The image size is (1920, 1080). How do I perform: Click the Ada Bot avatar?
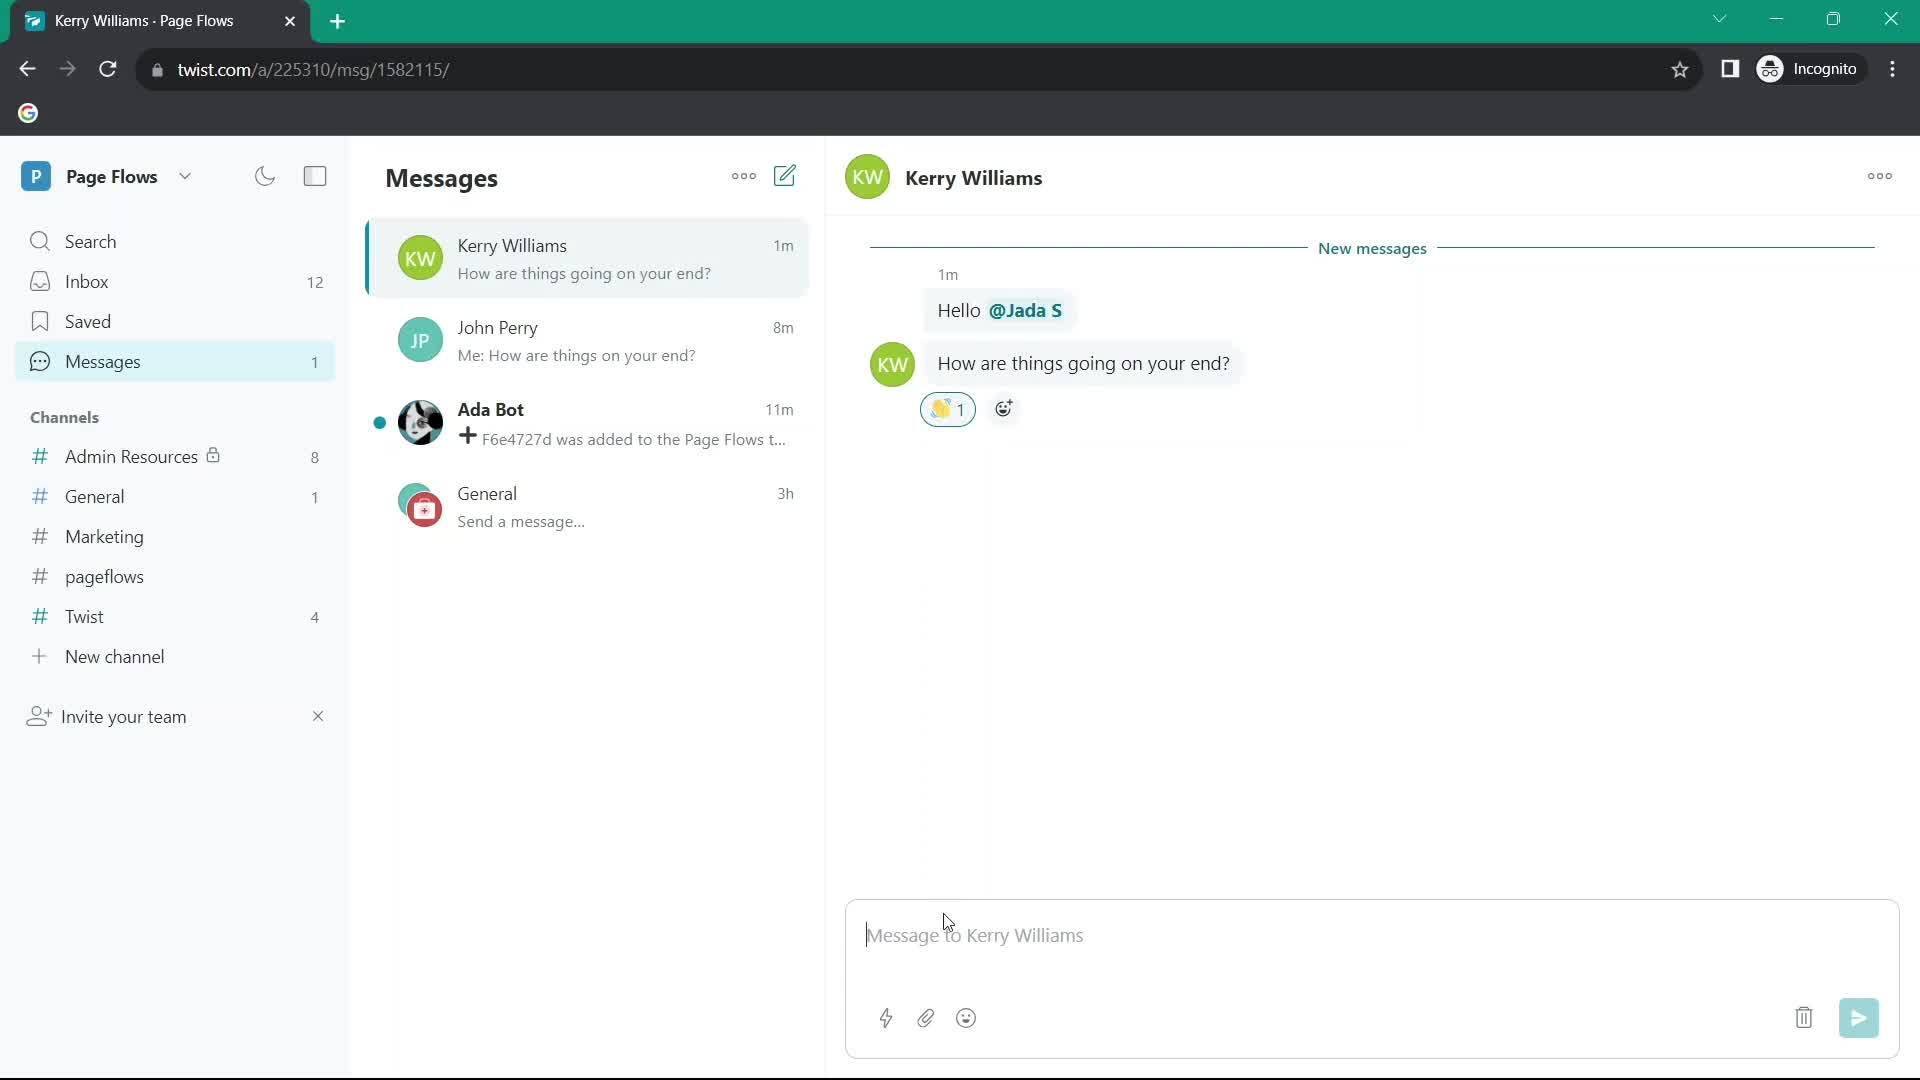click(x=420, y=423)
